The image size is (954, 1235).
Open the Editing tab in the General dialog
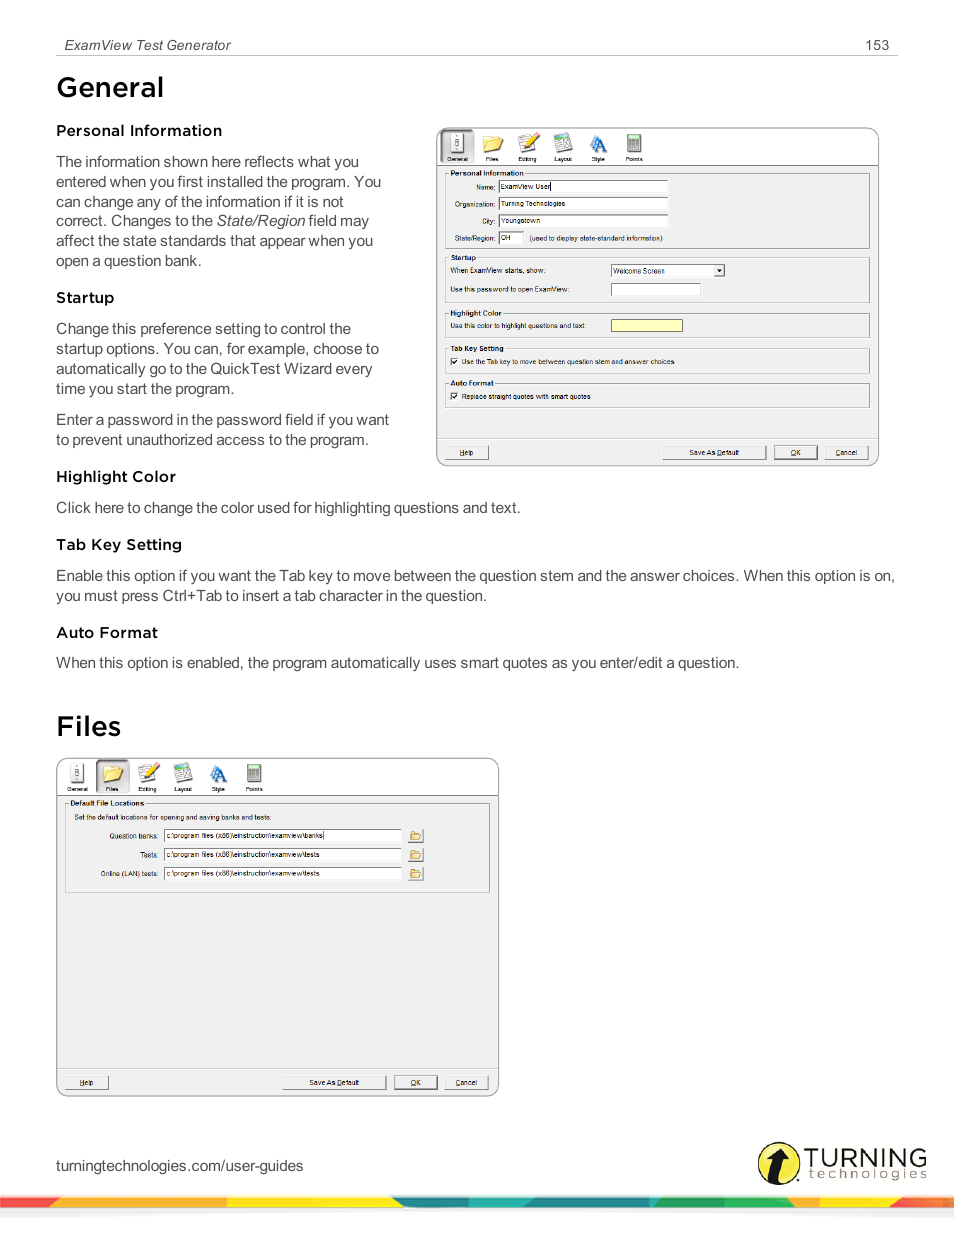[x=528, y=146]
